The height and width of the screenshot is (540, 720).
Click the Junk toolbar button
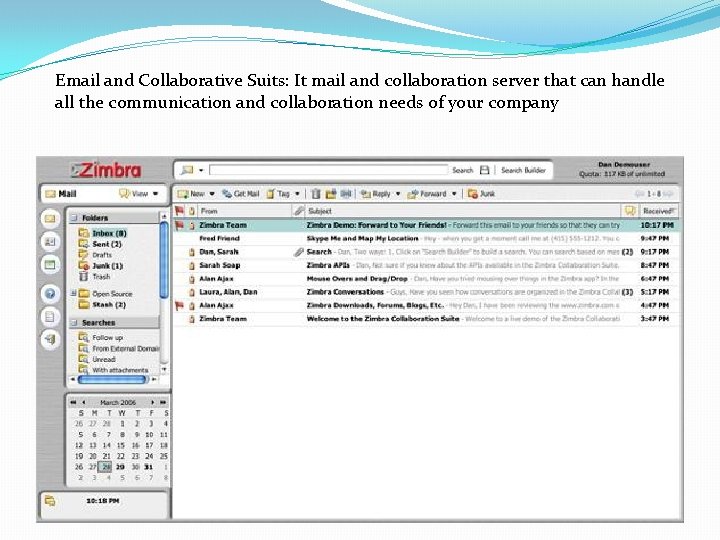(481, 194)
